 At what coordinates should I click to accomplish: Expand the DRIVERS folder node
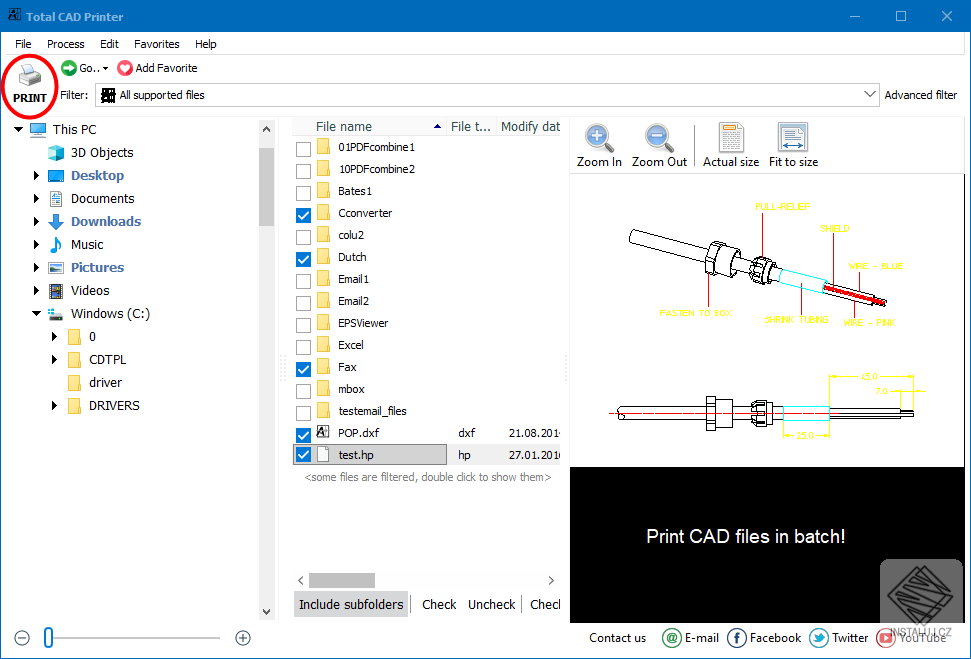pyautogui.click(x=54, y=406)
